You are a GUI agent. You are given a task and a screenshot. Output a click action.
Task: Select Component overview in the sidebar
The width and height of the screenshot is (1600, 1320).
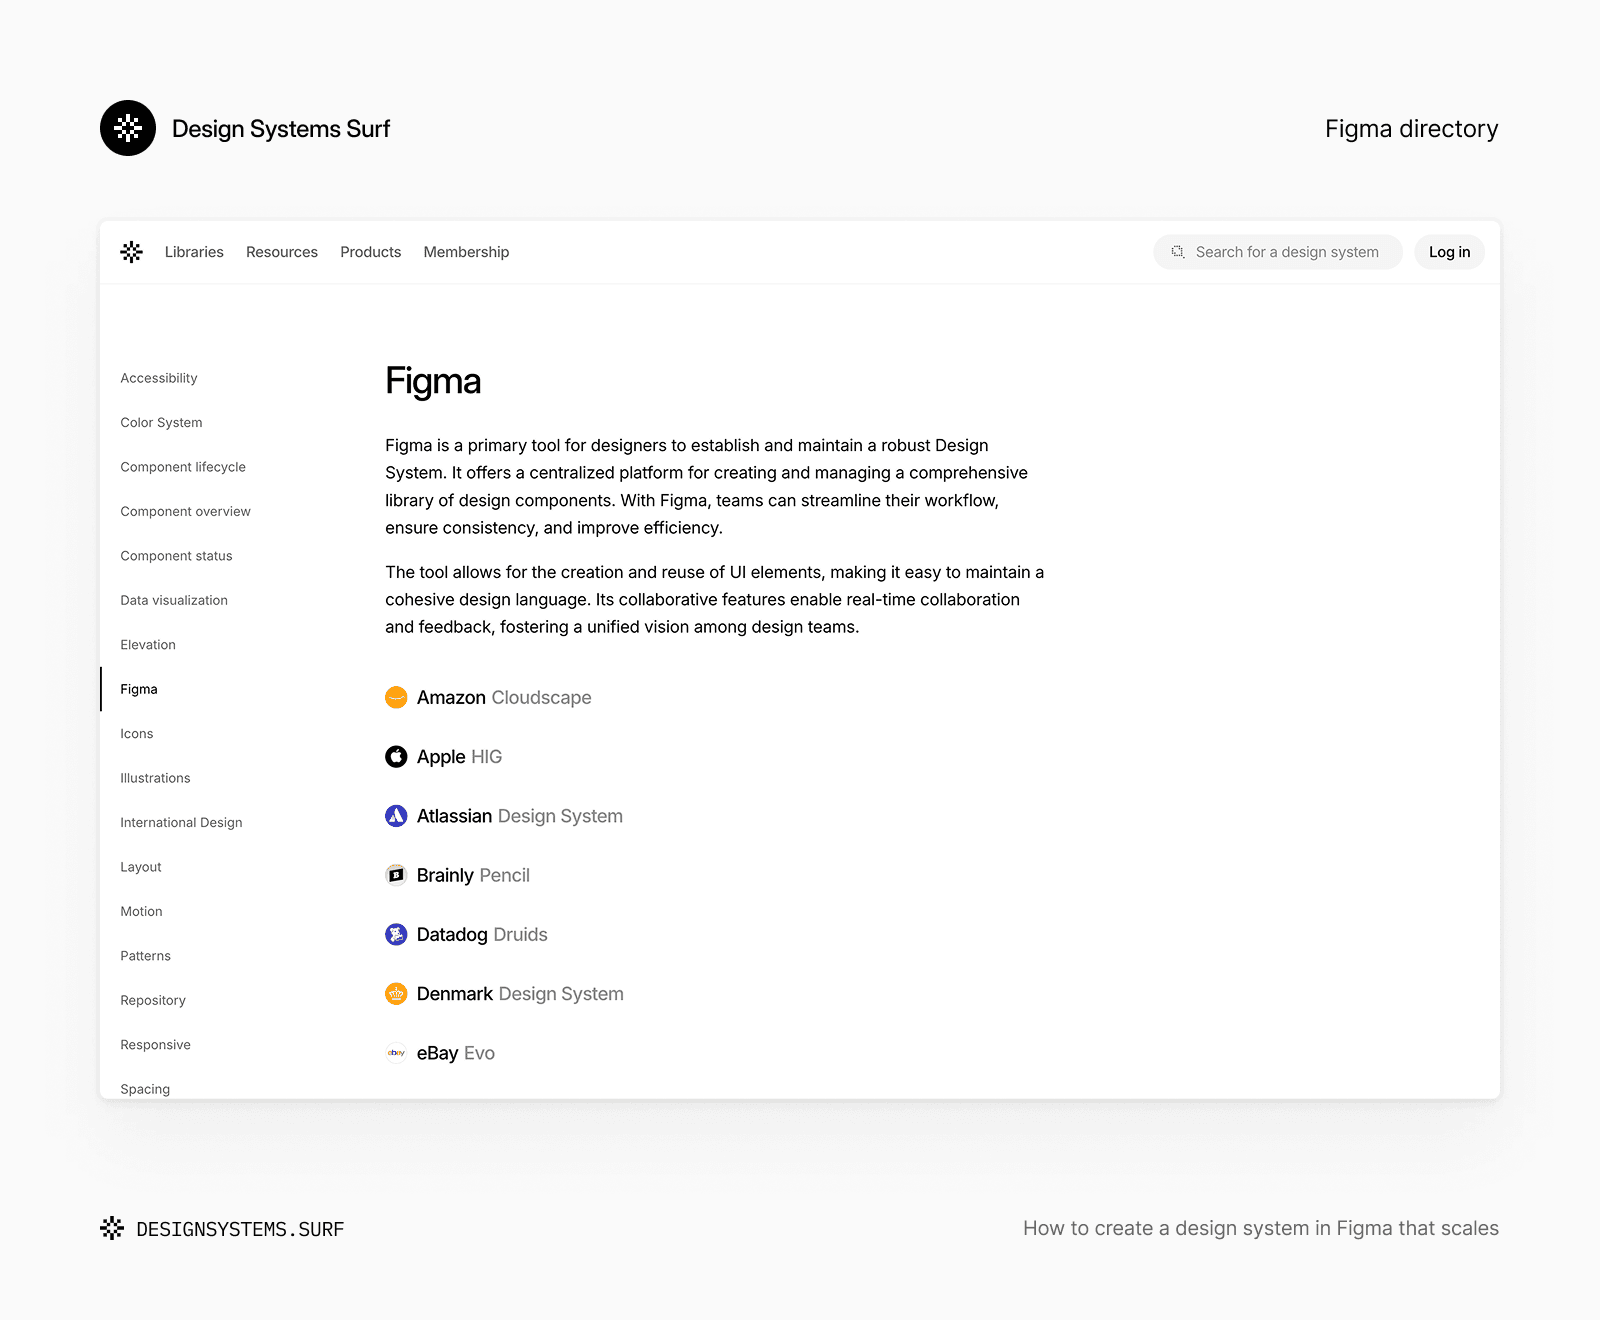[185, 511]
